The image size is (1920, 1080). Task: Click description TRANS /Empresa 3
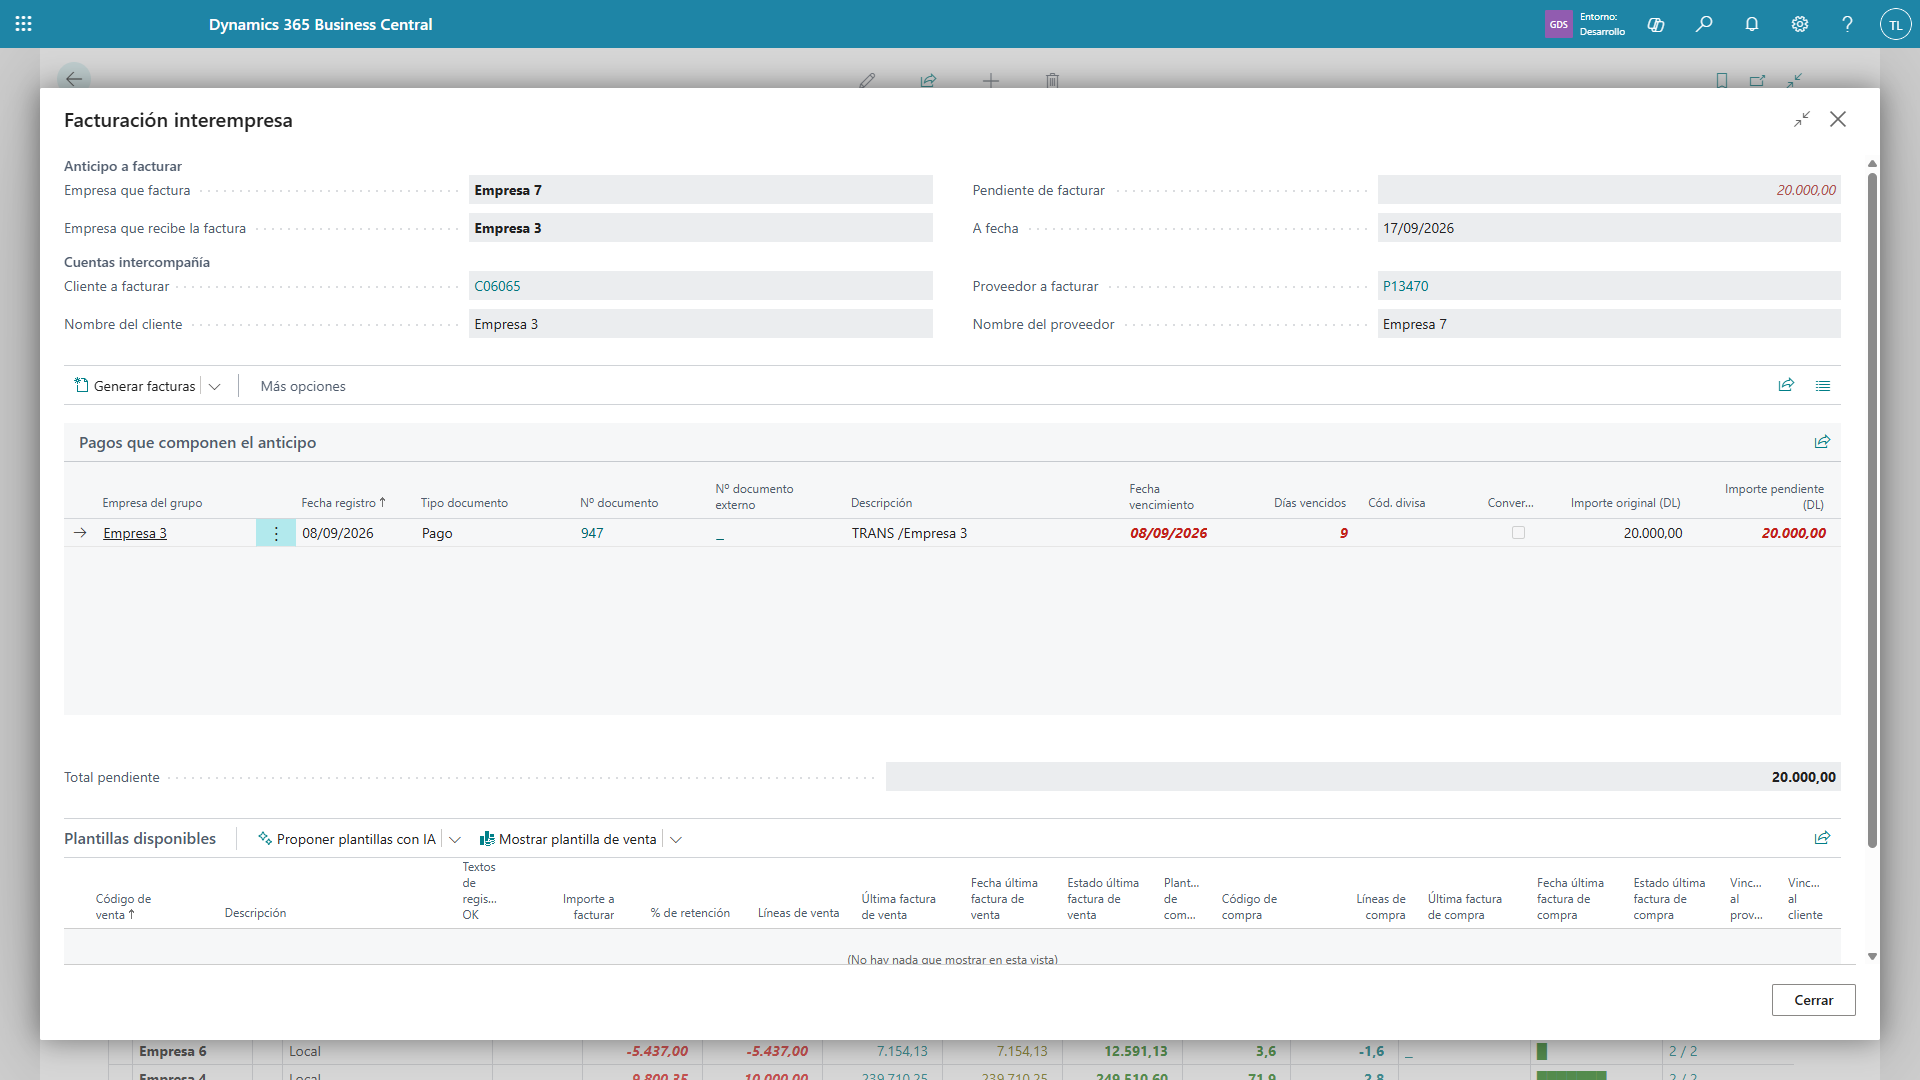point(909,533)
